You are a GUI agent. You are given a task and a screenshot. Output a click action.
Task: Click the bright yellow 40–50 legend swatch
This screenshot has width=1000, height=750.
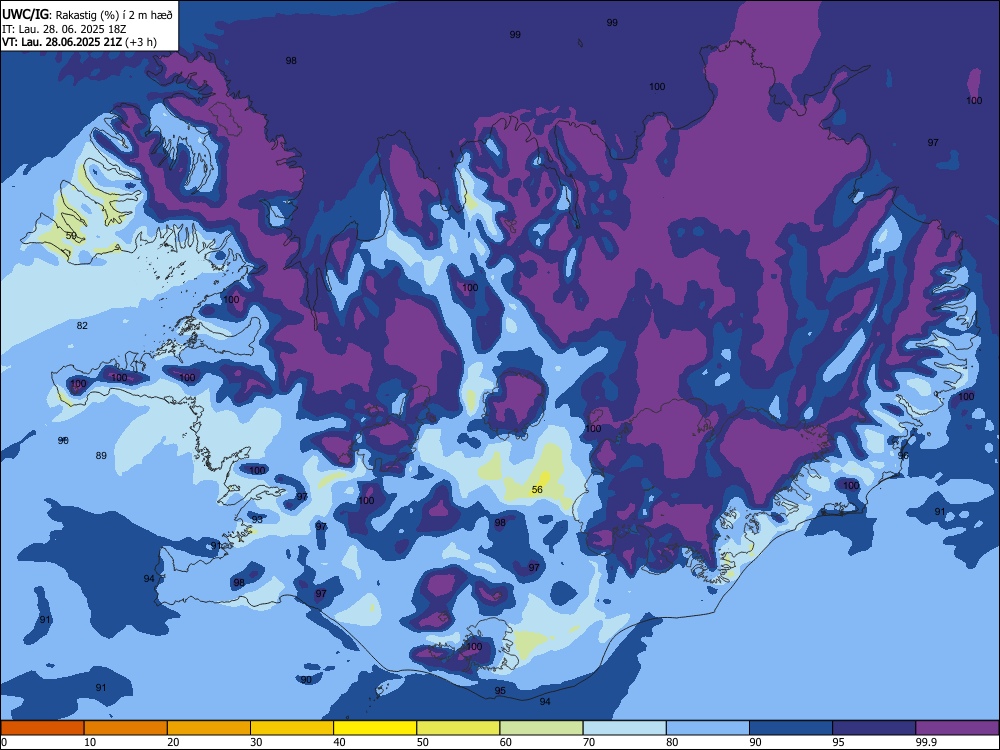pos(375,728)
